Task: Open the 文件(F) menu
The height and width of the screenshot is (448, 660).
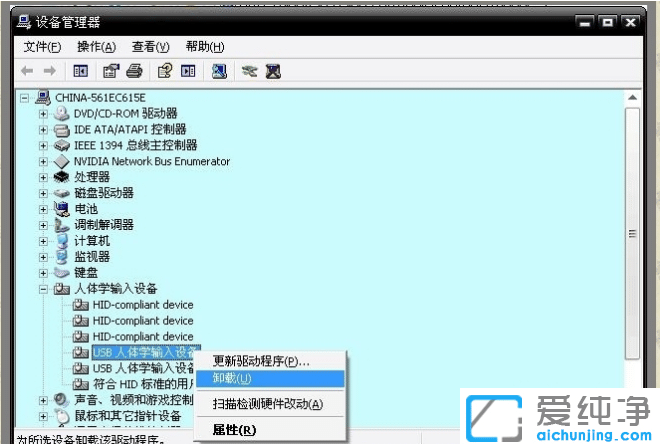Action: (x=43, y=47)
